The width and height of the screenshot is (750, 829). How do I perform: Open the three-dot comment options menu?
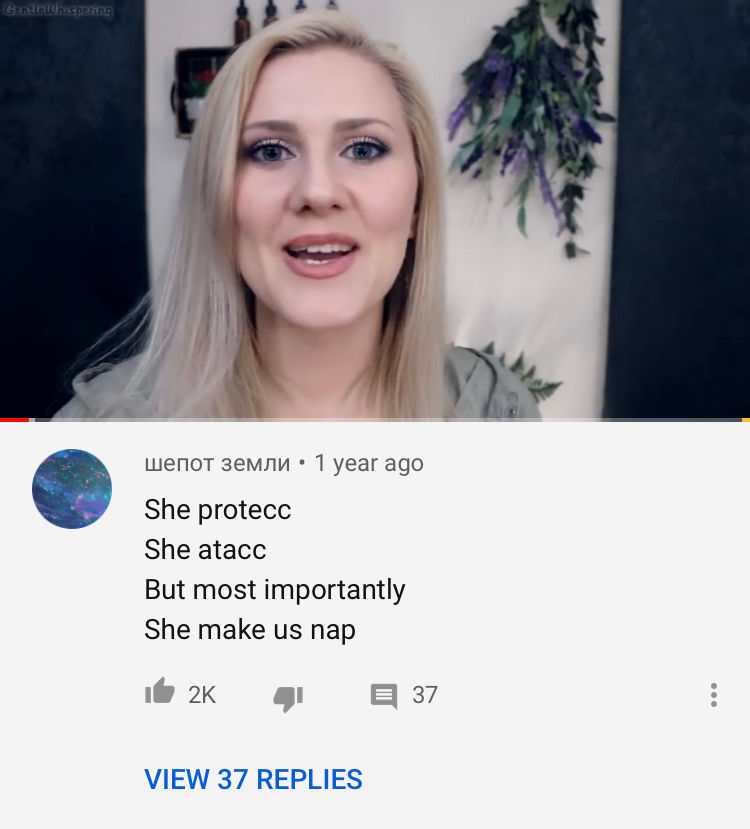[714, 695]
